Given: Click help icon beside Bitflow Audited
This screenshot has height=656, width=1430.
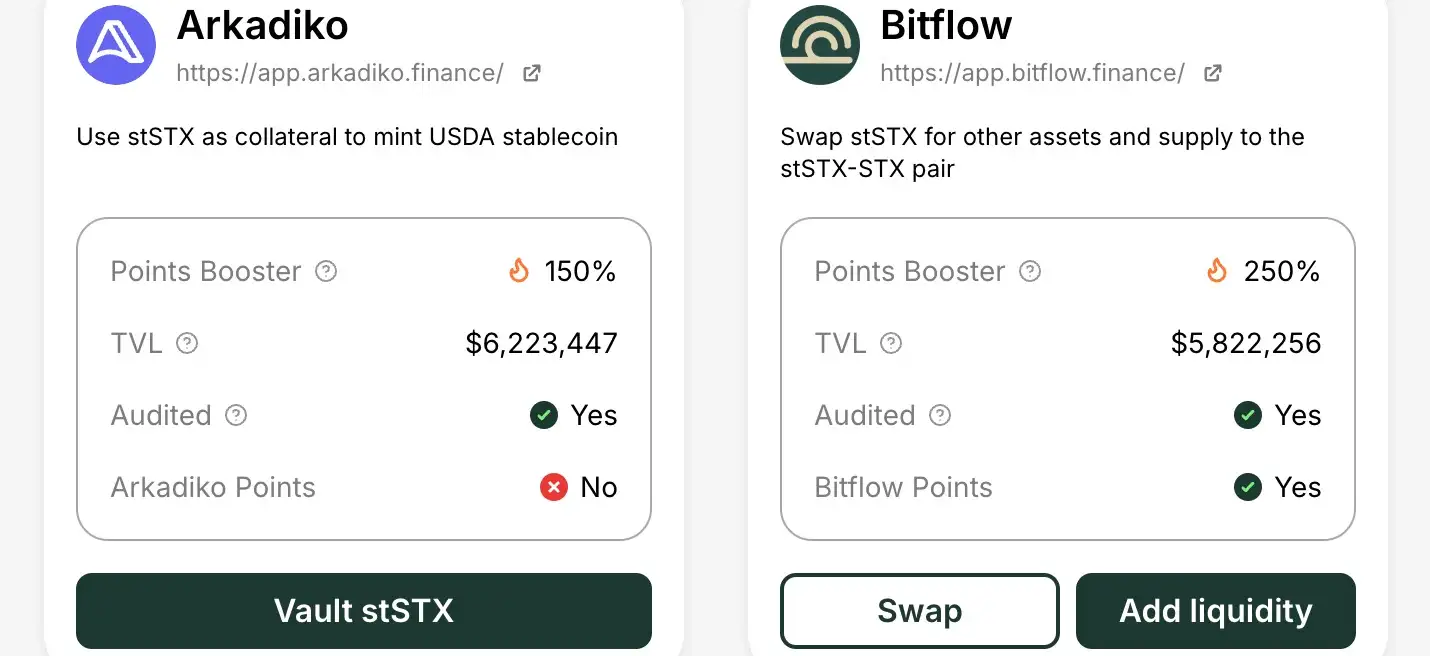Looking at the screenshot, I should [940, 415].
